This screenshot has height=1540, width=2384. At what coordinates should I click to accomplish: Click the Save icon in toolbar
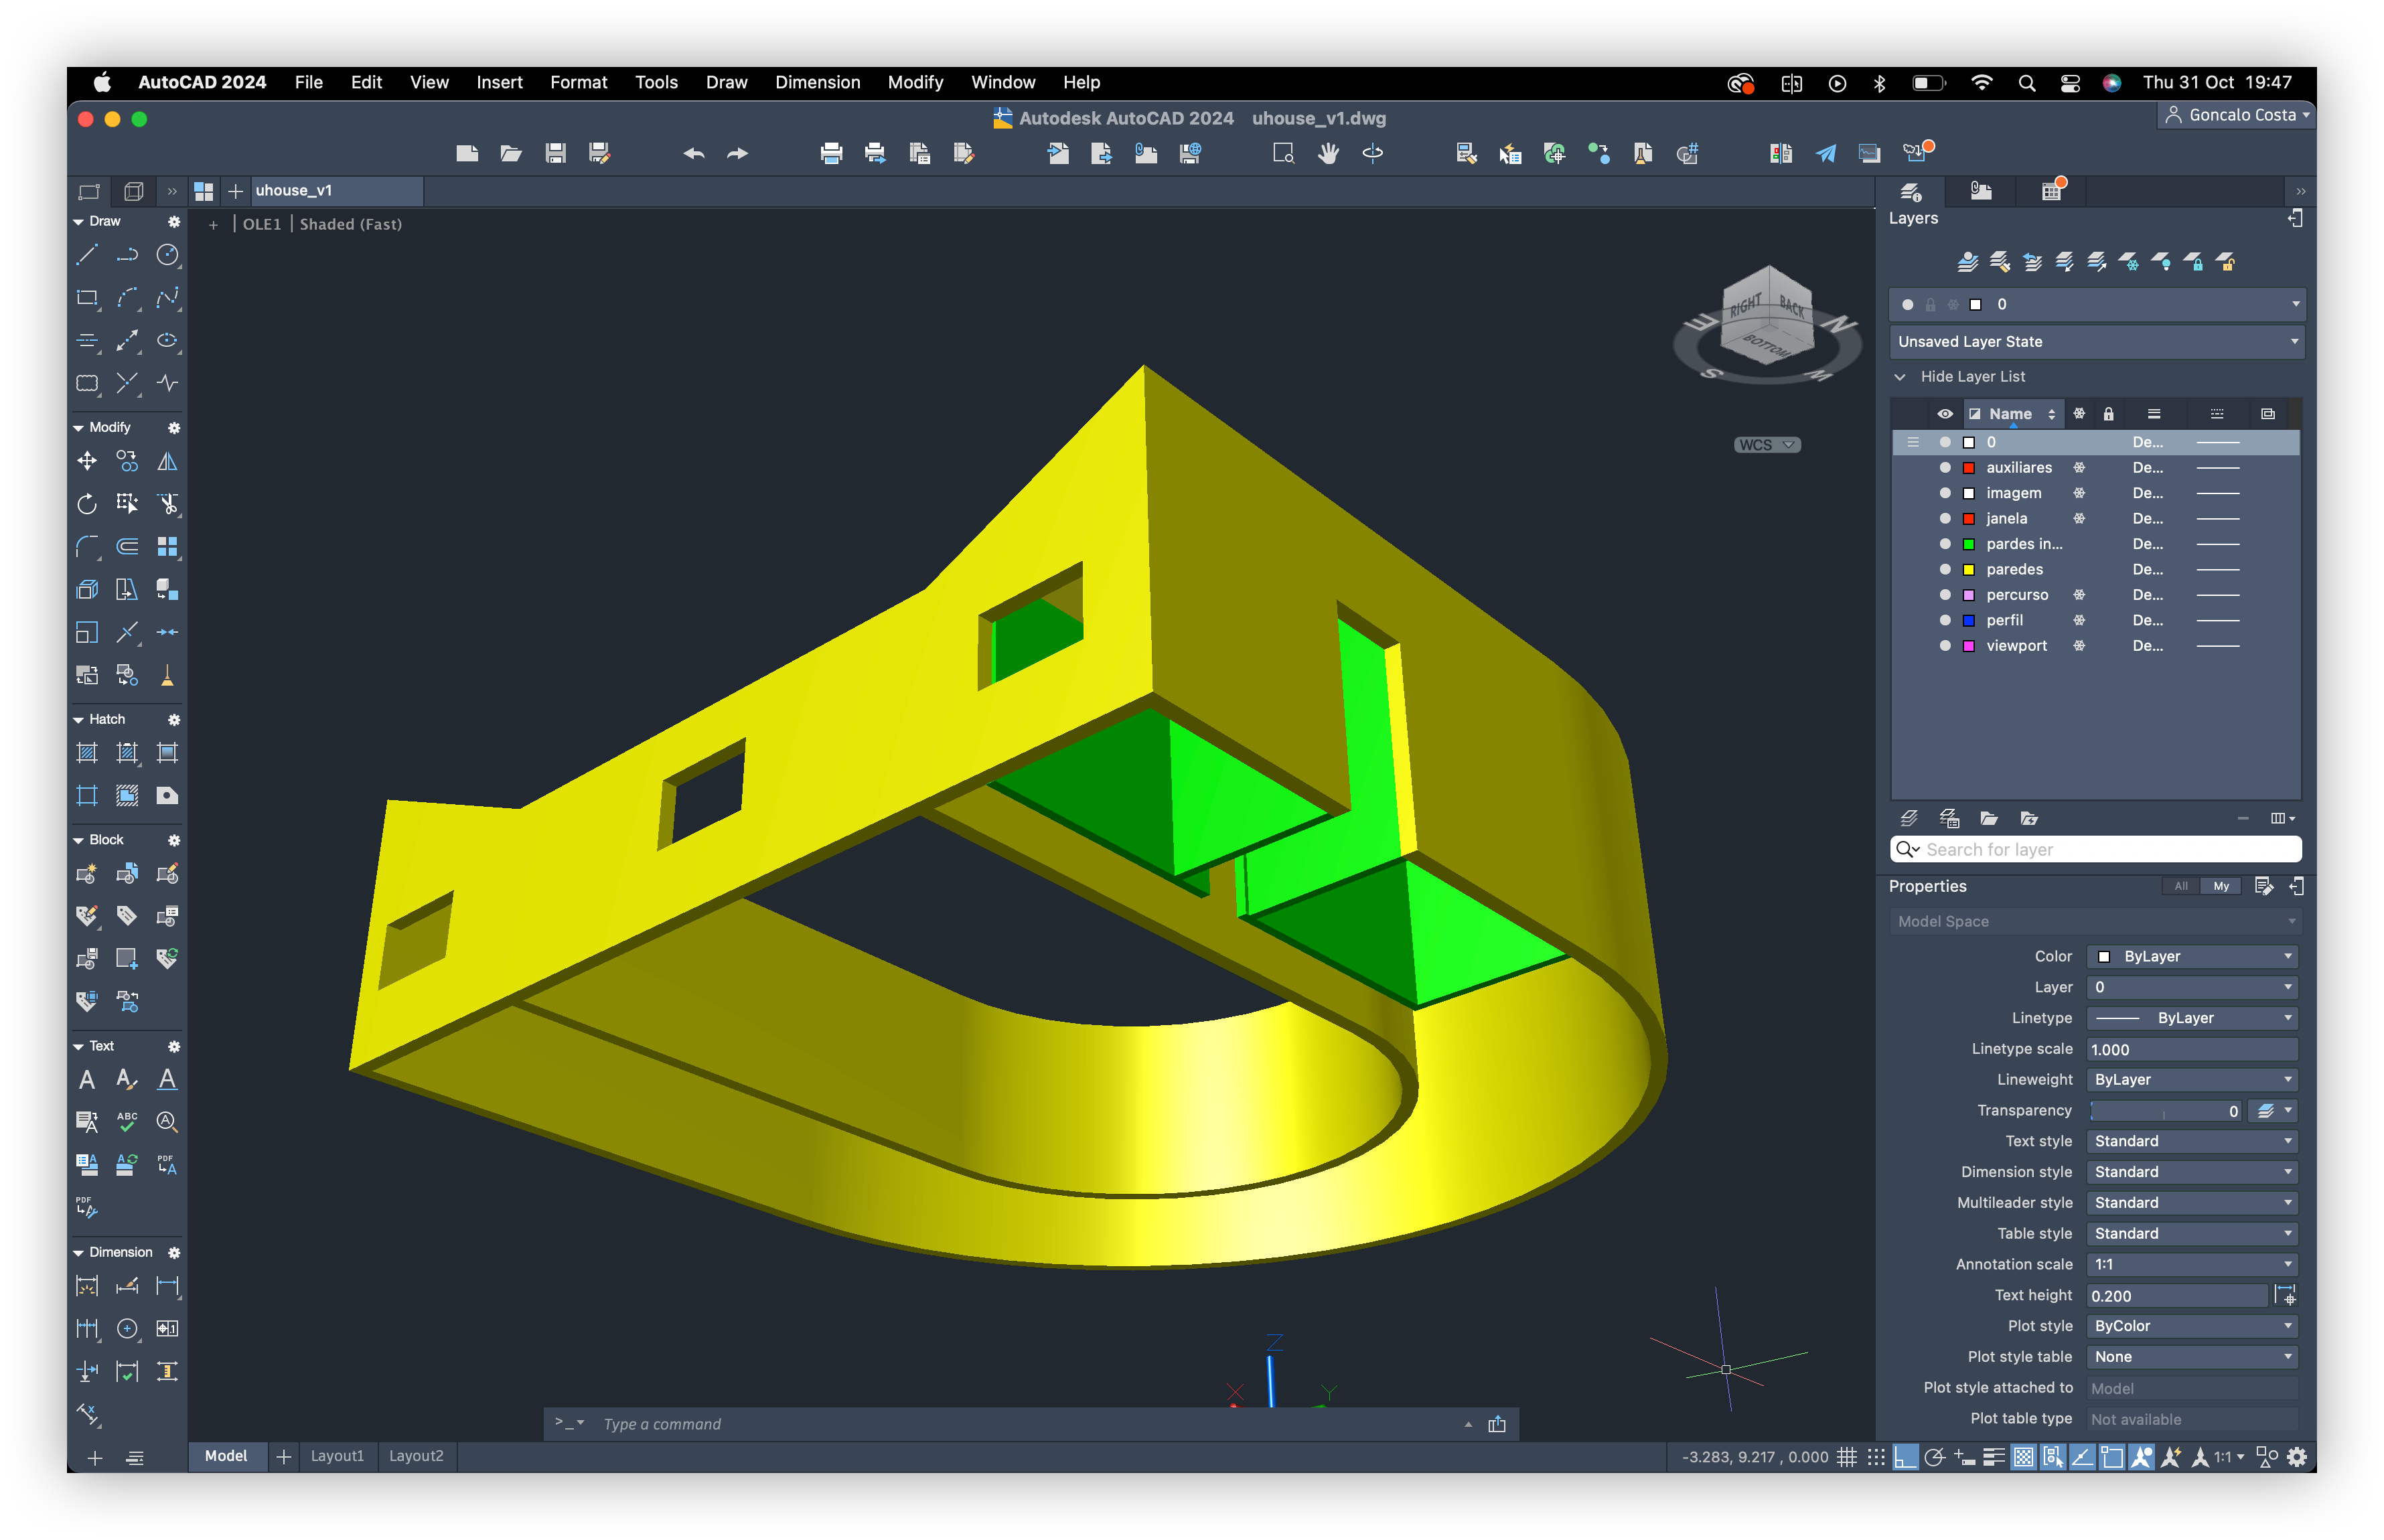pyautogui.click(x=555, y=153)
